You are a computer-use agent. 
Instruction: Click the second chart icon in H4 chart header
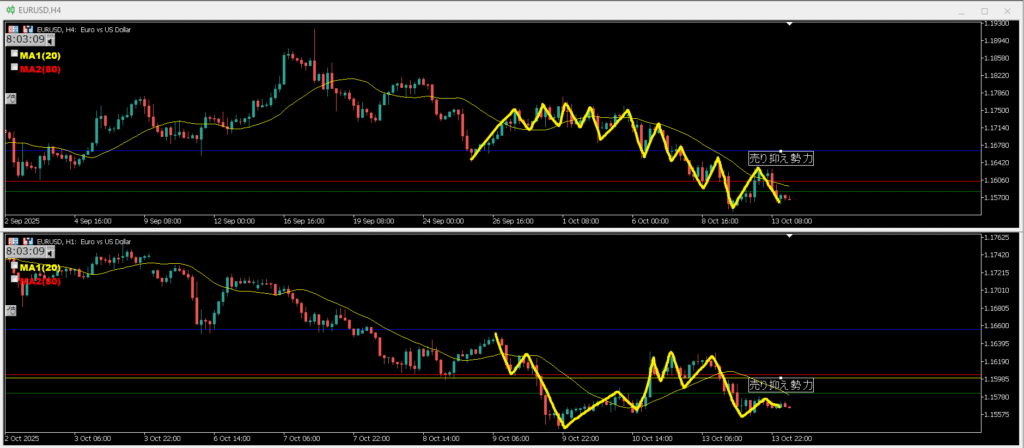[26, 29]
